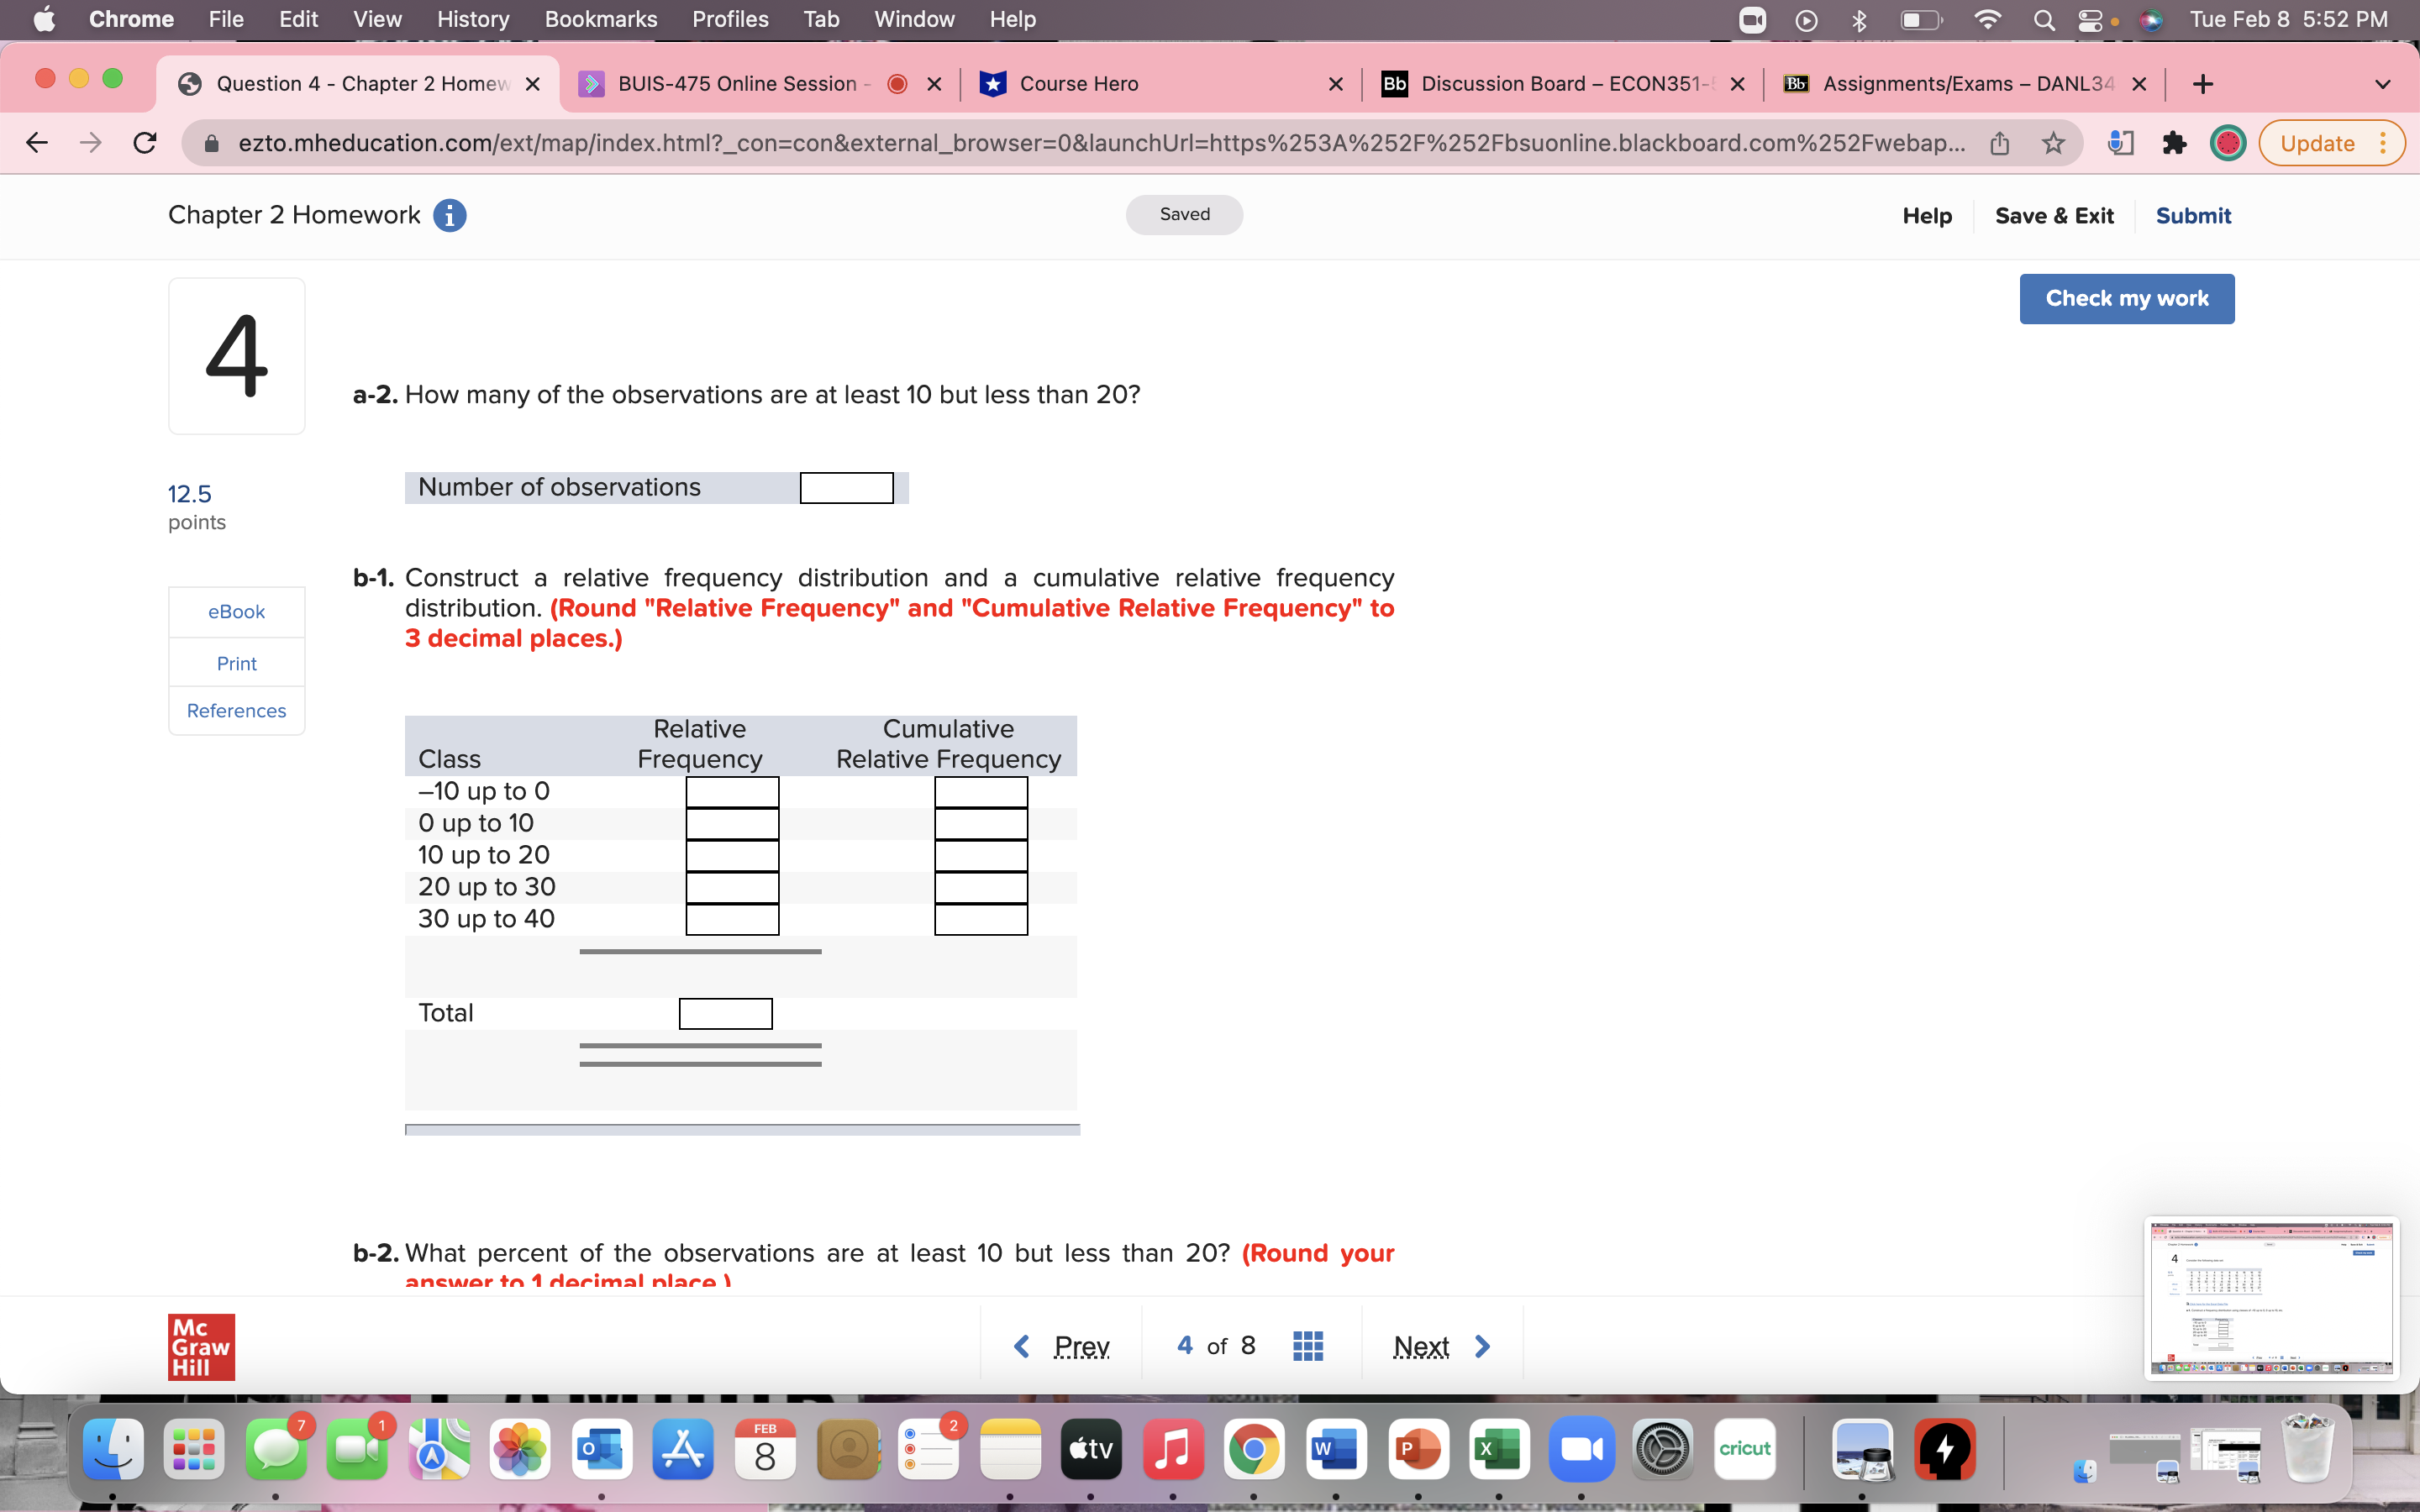Screen dimensions: 2420x1512
Task: Open the tab search chevron at top right
Action: [2383, 84]
